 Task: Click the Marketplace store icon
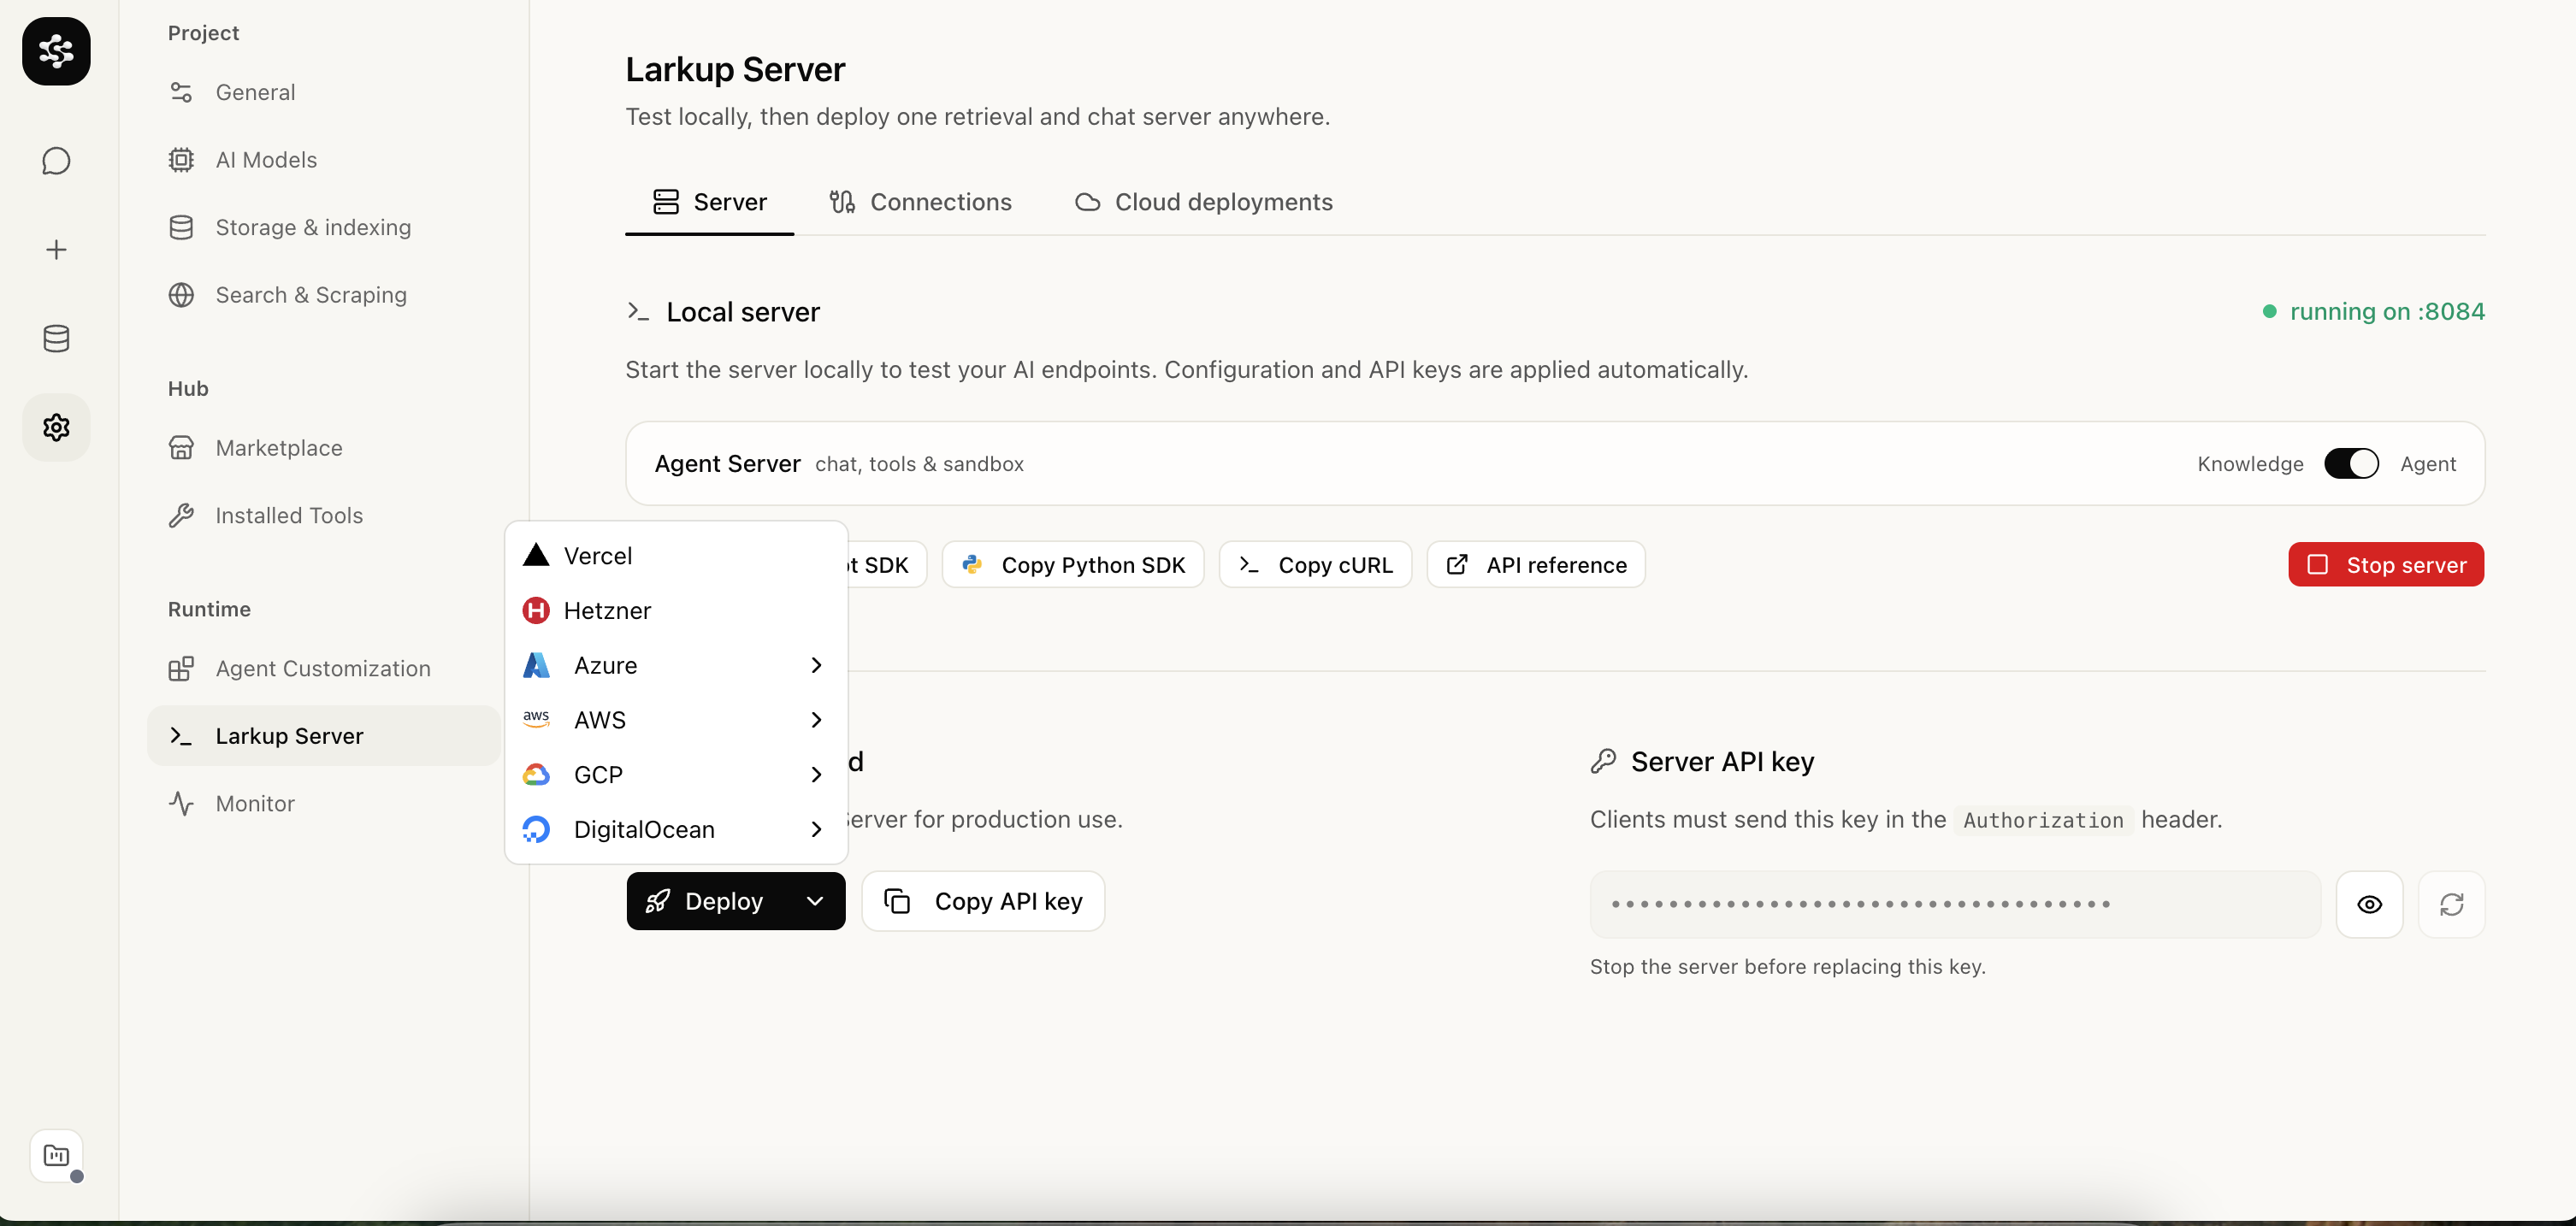[x=181, y=448]
